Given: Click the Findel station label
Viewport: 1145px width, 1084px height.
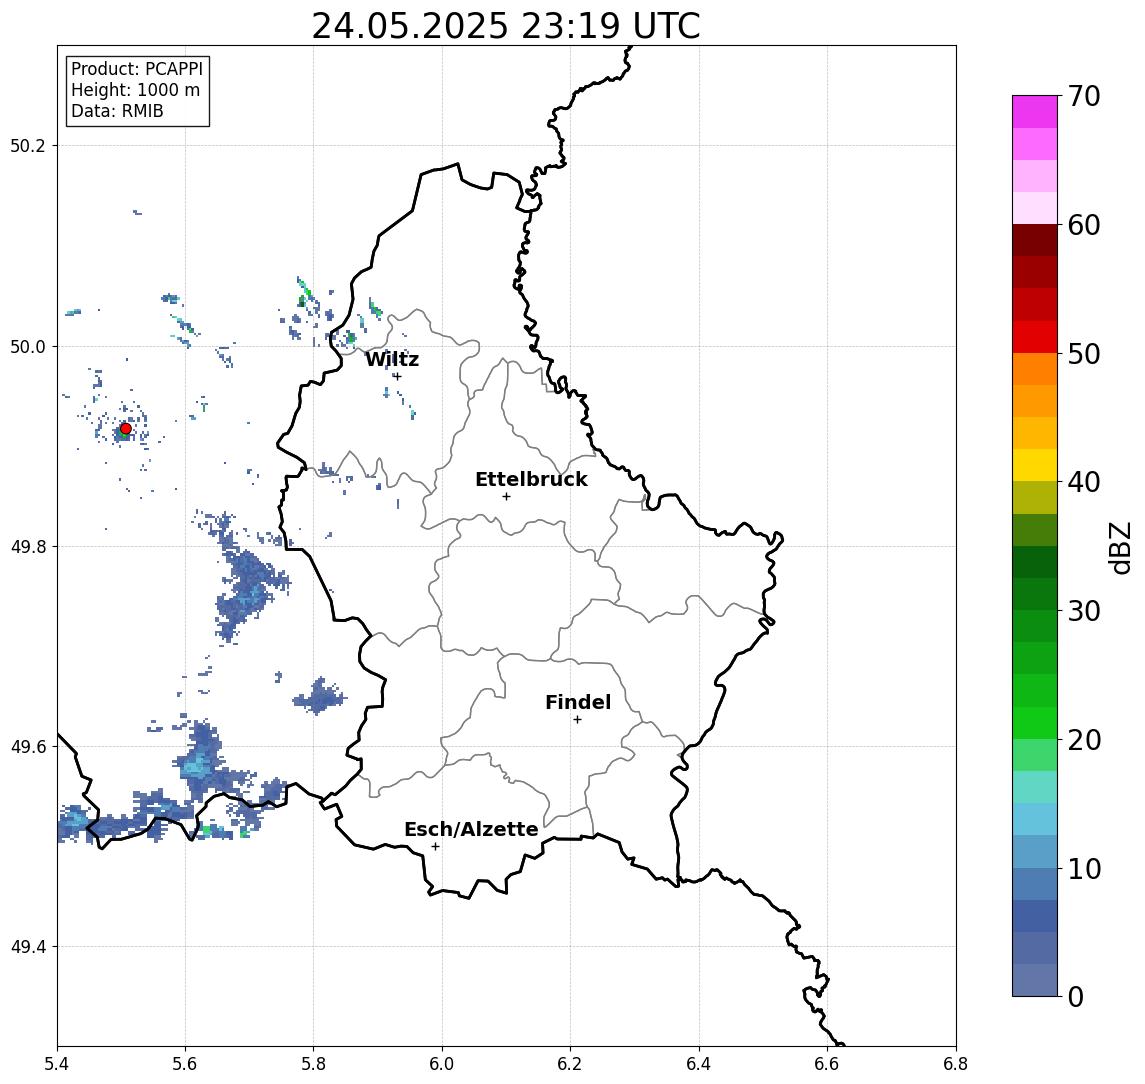Looking at the screenshot, I should 578,702.
